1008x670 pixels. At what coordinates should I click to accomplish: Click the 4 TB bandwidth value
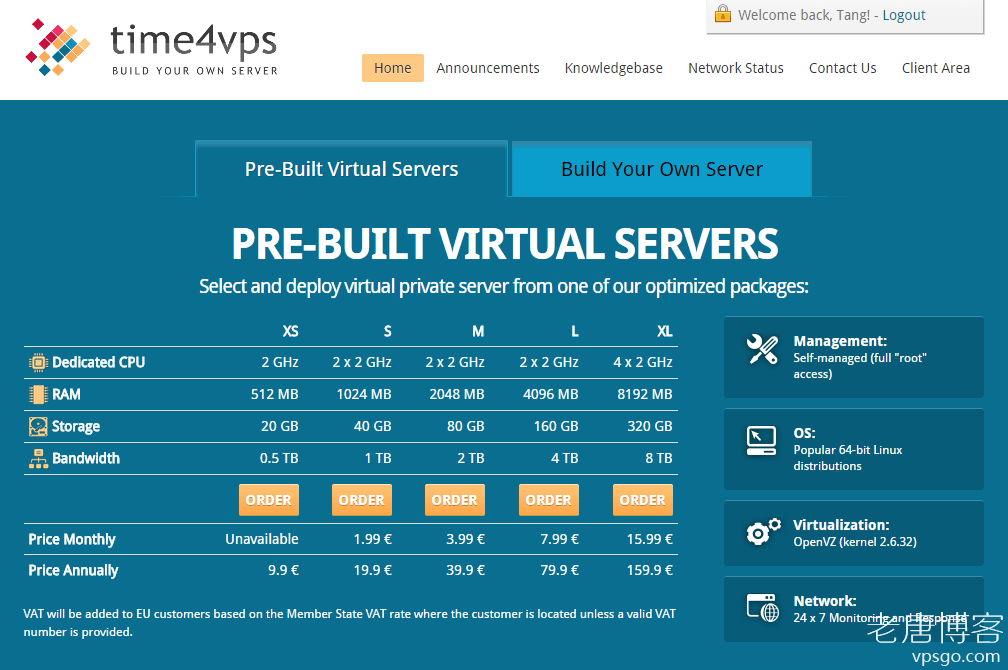click(564, 458)
